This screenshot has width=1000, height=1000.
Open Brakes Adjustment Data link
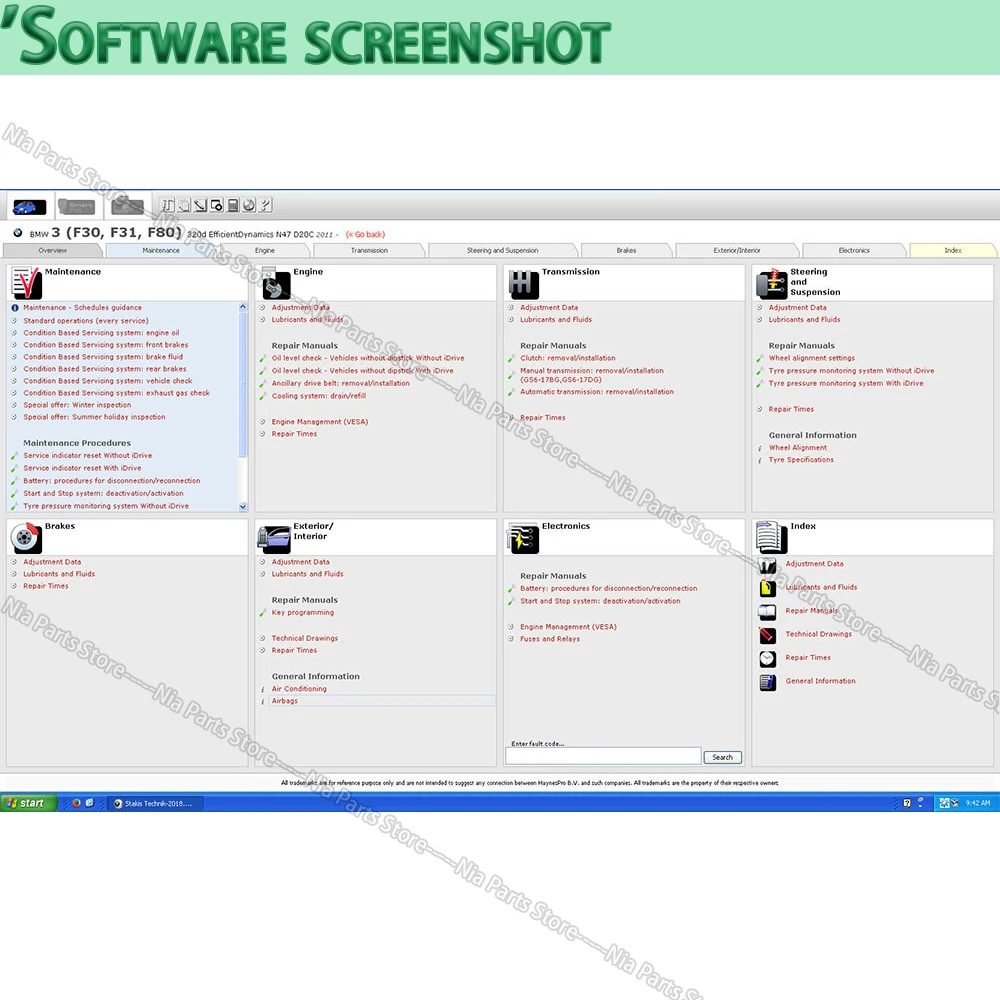click(52, 562)
